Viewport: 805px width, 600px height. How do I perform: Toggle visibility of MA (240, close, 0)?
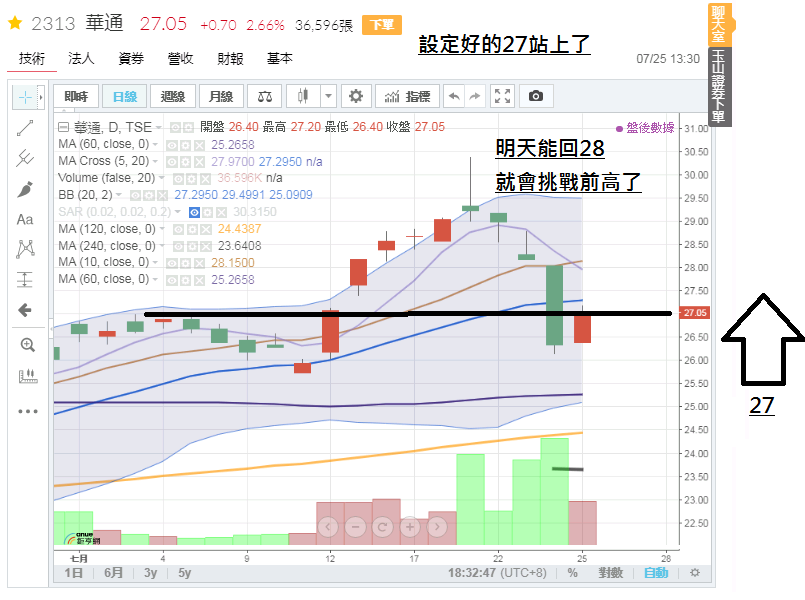pyautogui.click(x=178, y=246)
